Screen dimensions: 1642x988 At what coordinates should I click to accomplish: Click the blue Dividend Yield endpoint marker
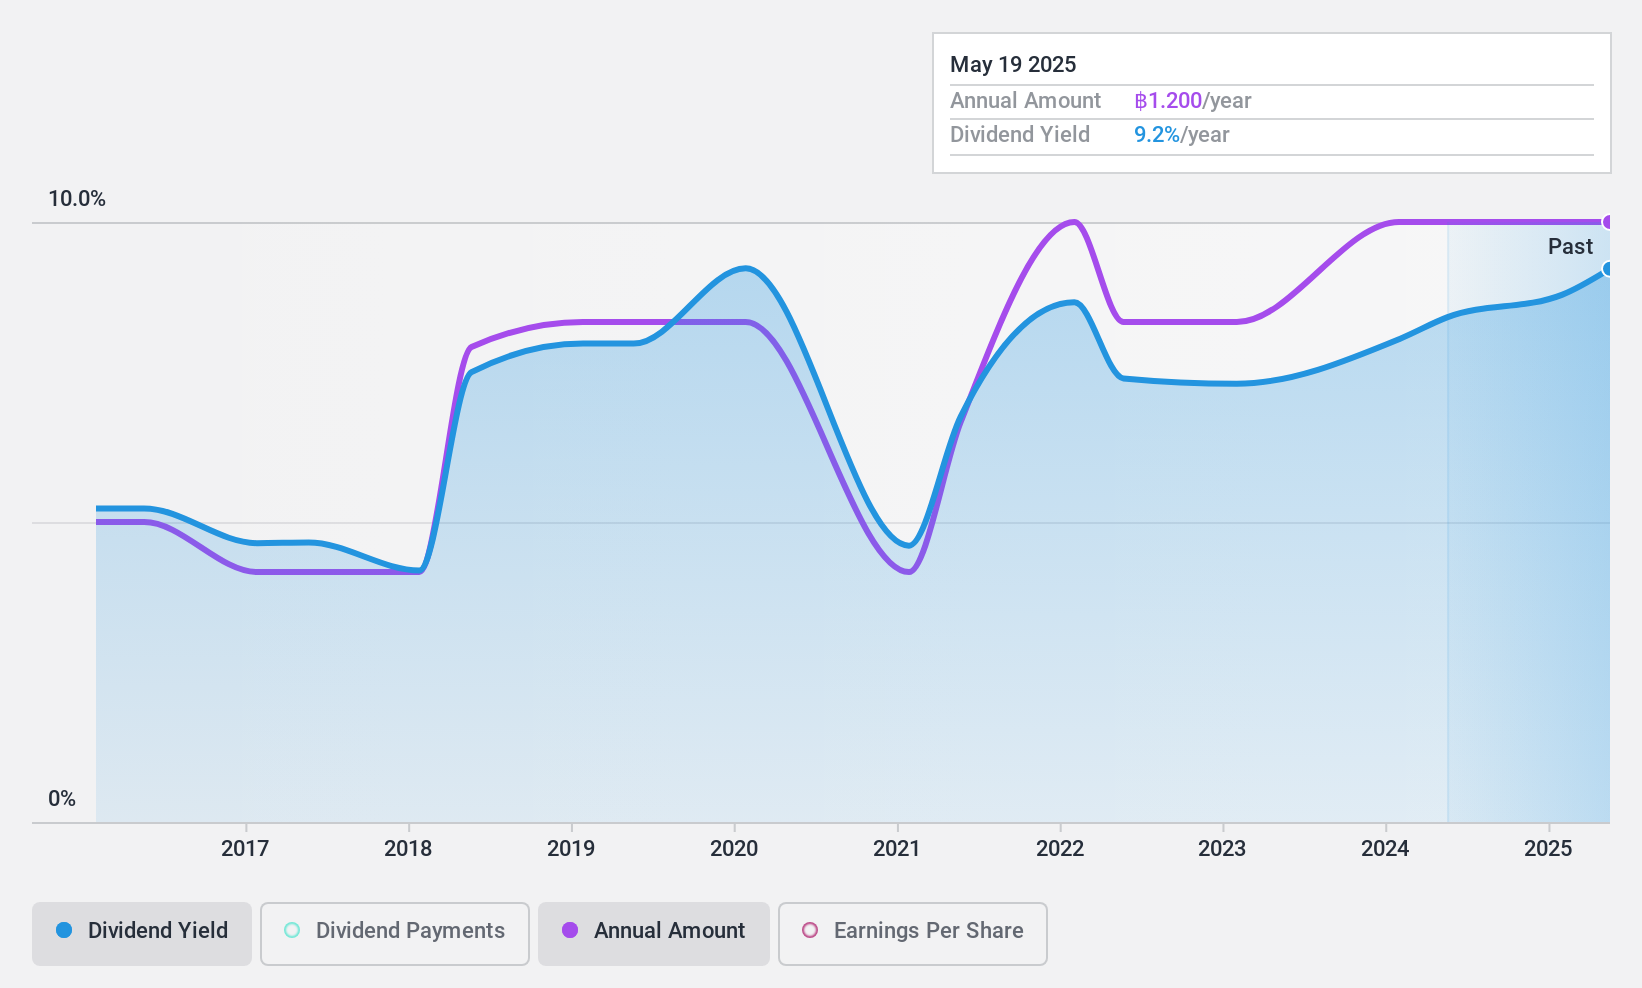(1607, 269)
